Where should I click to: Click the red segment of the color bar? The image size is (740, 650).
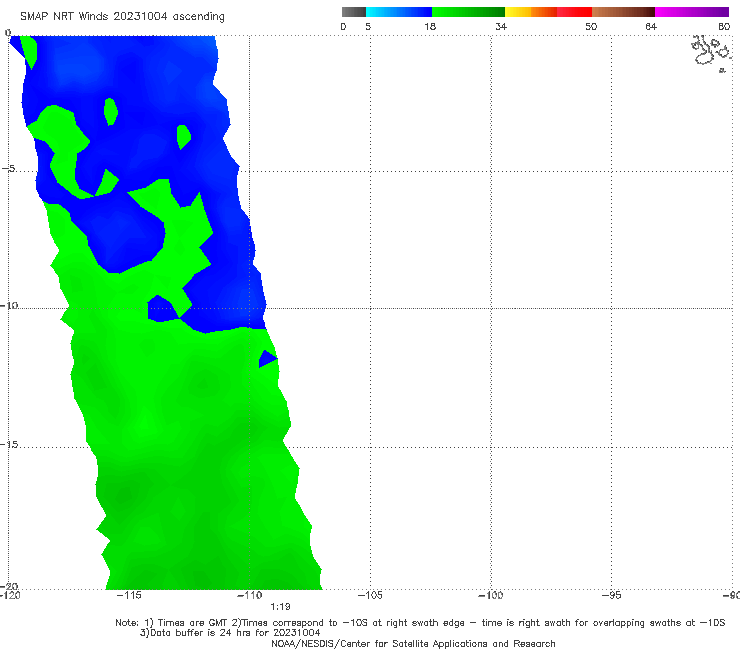(574, 12)
